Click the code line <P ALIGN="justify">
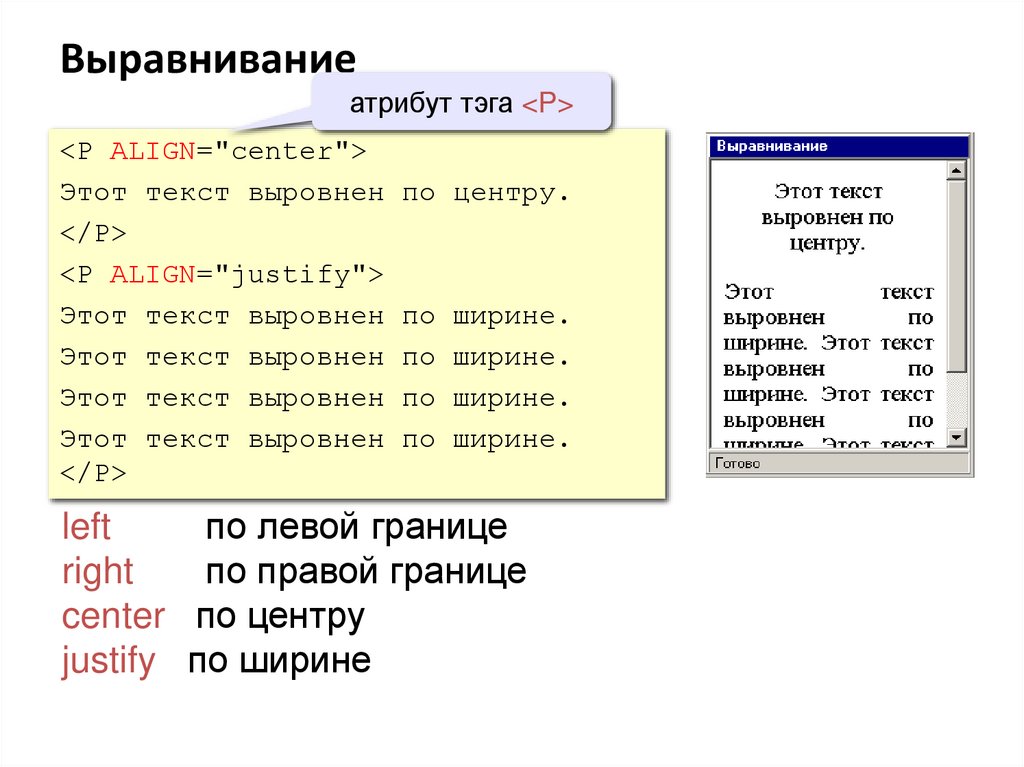1024x767 pixels. coord(221,275)
